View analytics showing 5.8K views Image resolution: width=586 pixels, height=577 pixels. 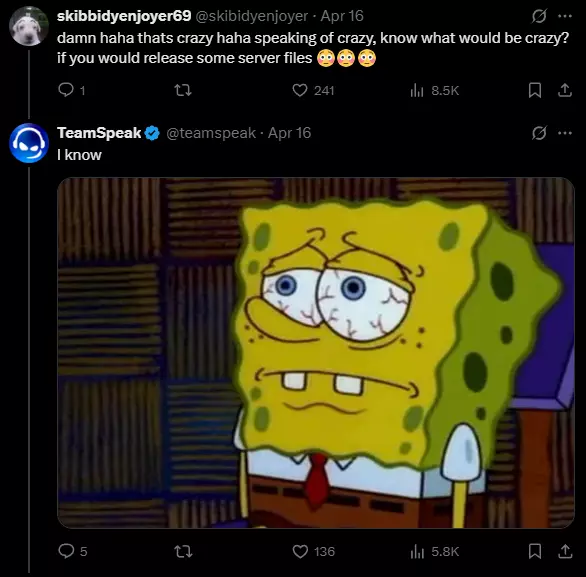tap(434, 551)
